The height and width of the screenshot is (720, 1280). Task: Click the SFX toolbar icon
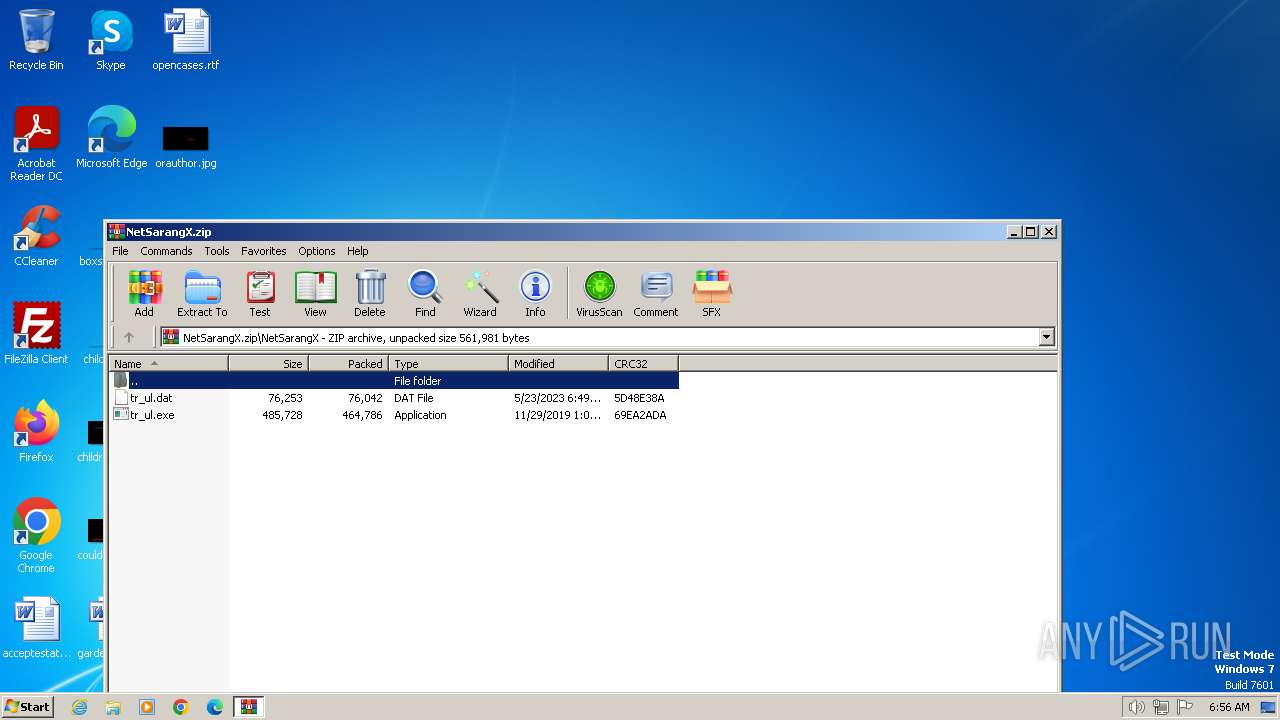point(711,293)
